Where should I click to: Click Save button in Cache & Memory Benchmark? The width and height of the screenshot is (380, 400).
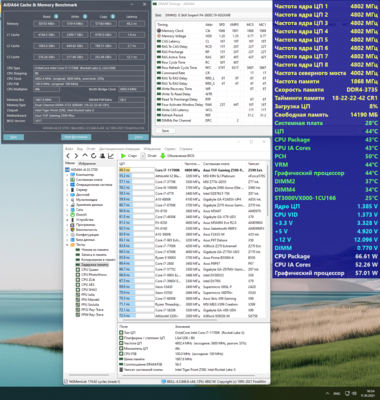pos(14,137)
